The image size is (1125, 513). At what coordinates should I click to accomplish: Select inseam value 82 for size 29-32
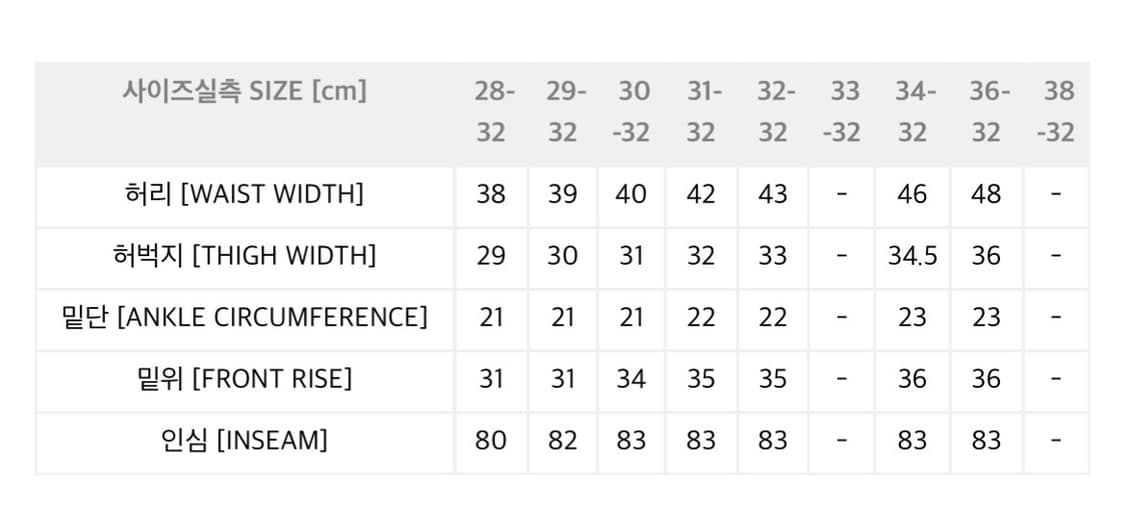[563, 440]
